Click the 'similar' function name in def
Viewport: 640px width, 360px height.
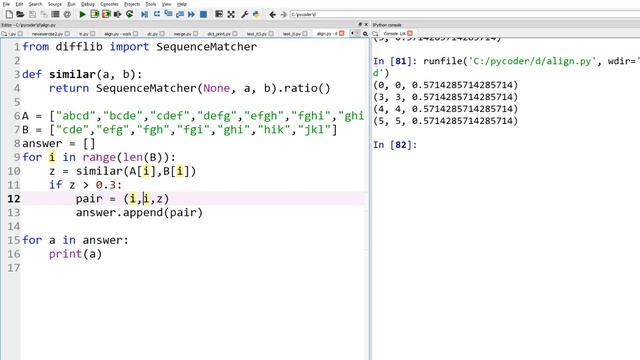click(72, 74)
